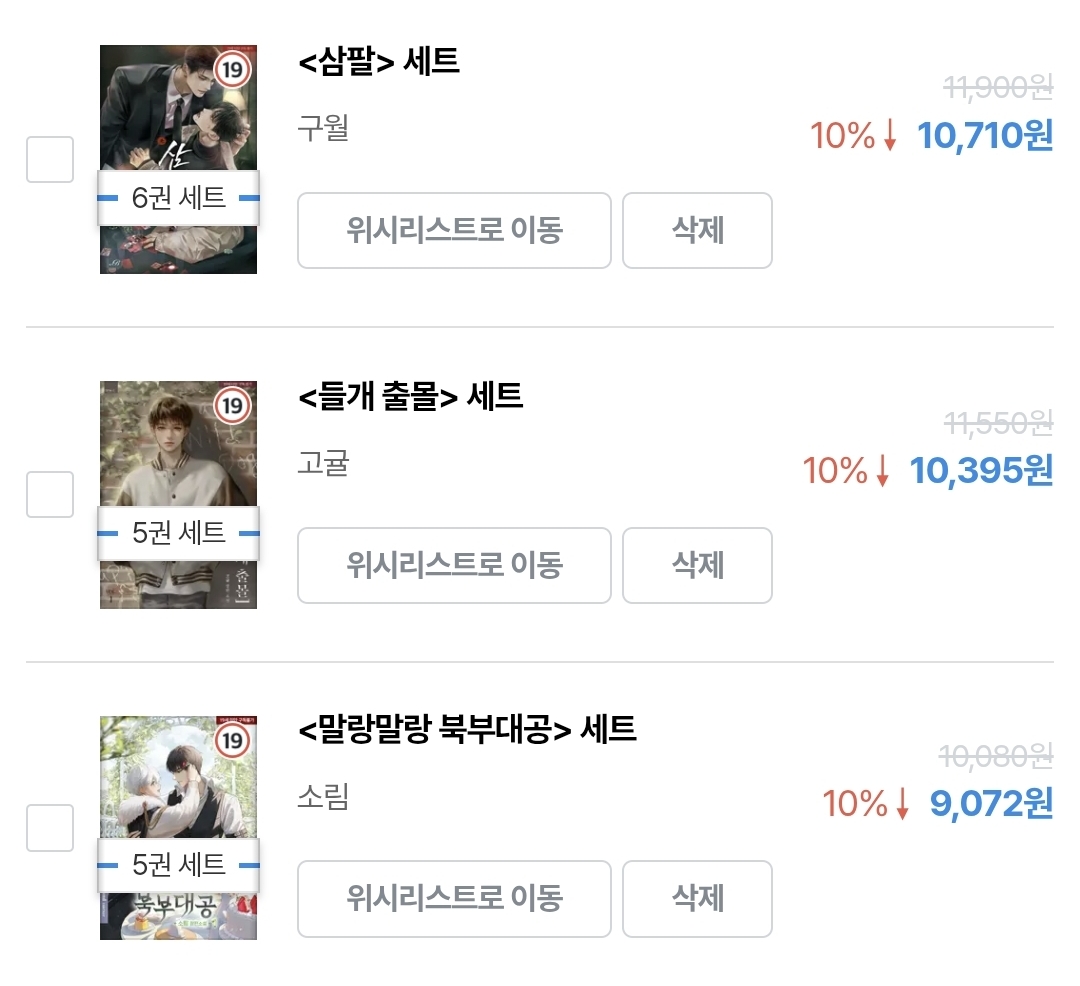Click author name 구월
Viewport: 1080px width, 986px height.
[323, 129]
